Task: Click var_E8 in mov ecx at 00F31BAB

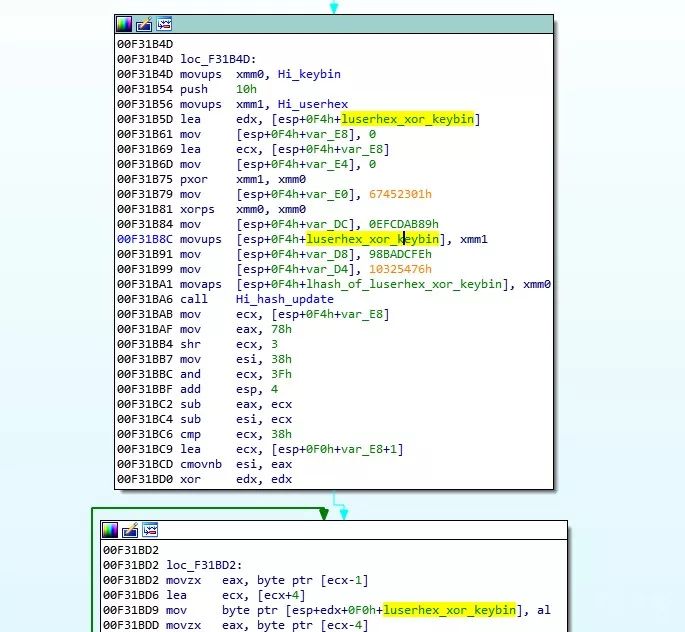Action: (362, 314)
